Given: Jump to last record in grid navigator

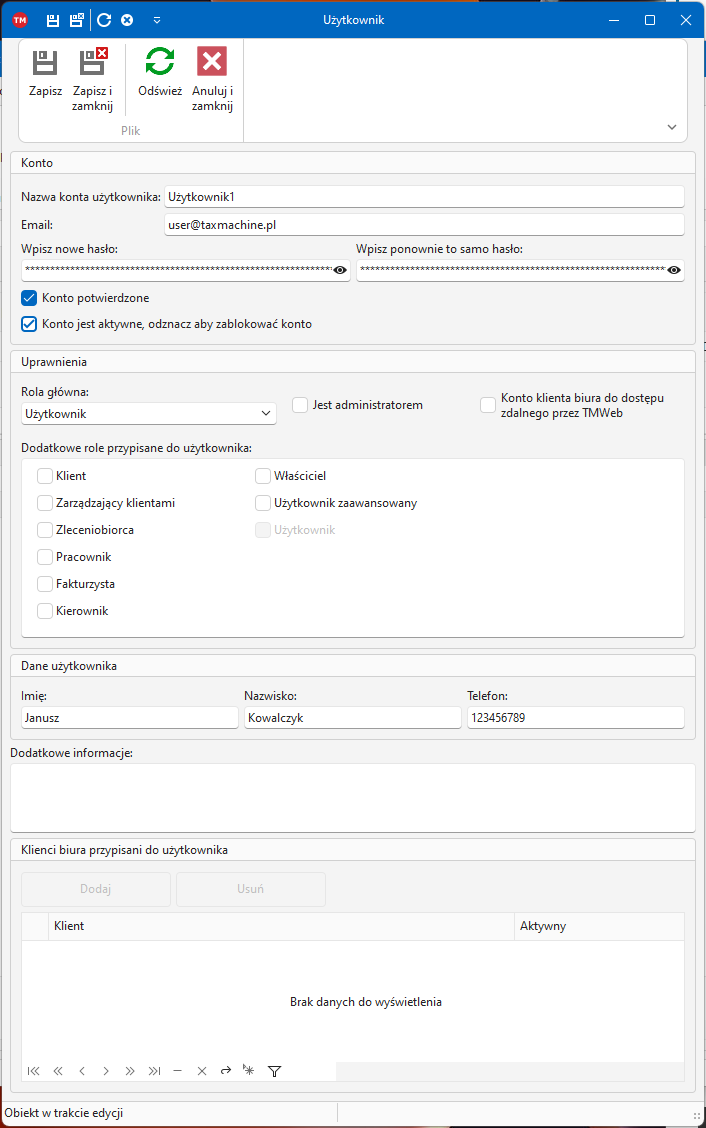Looking at the screenshot, I should pyautogui.click(x=154, y=1071).
